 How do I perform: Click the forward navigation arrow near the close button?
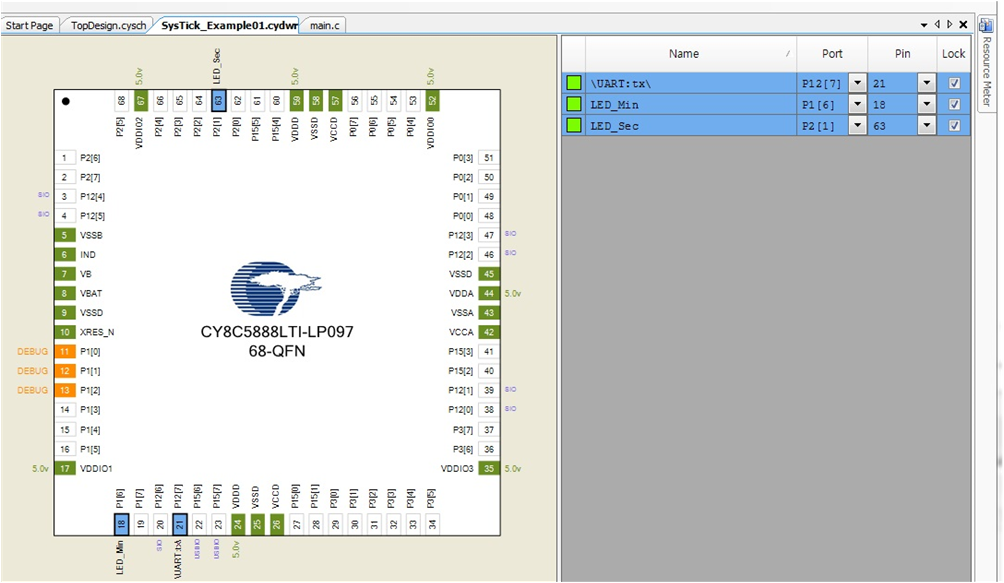pyautogui.click(x=948, y=23)
